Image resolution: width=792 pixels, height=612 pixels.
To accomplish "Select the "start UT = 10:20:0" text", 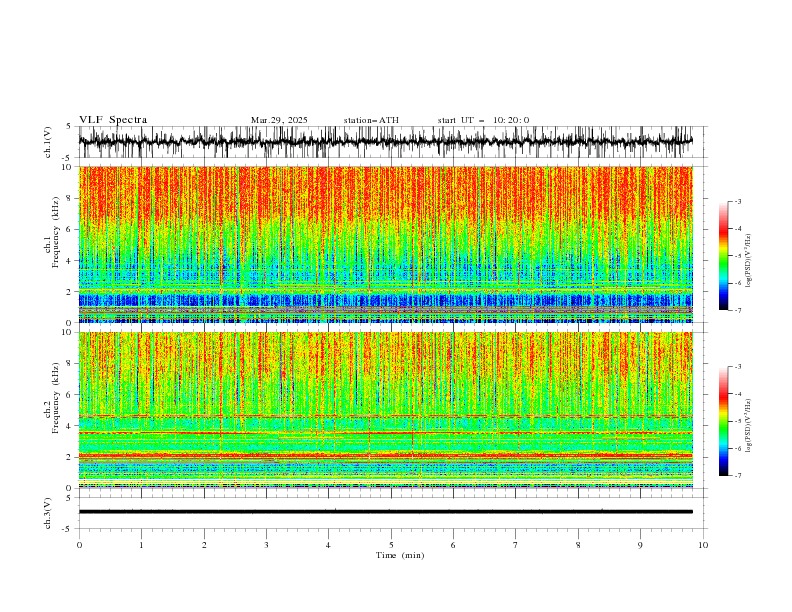I will [483, 120].
